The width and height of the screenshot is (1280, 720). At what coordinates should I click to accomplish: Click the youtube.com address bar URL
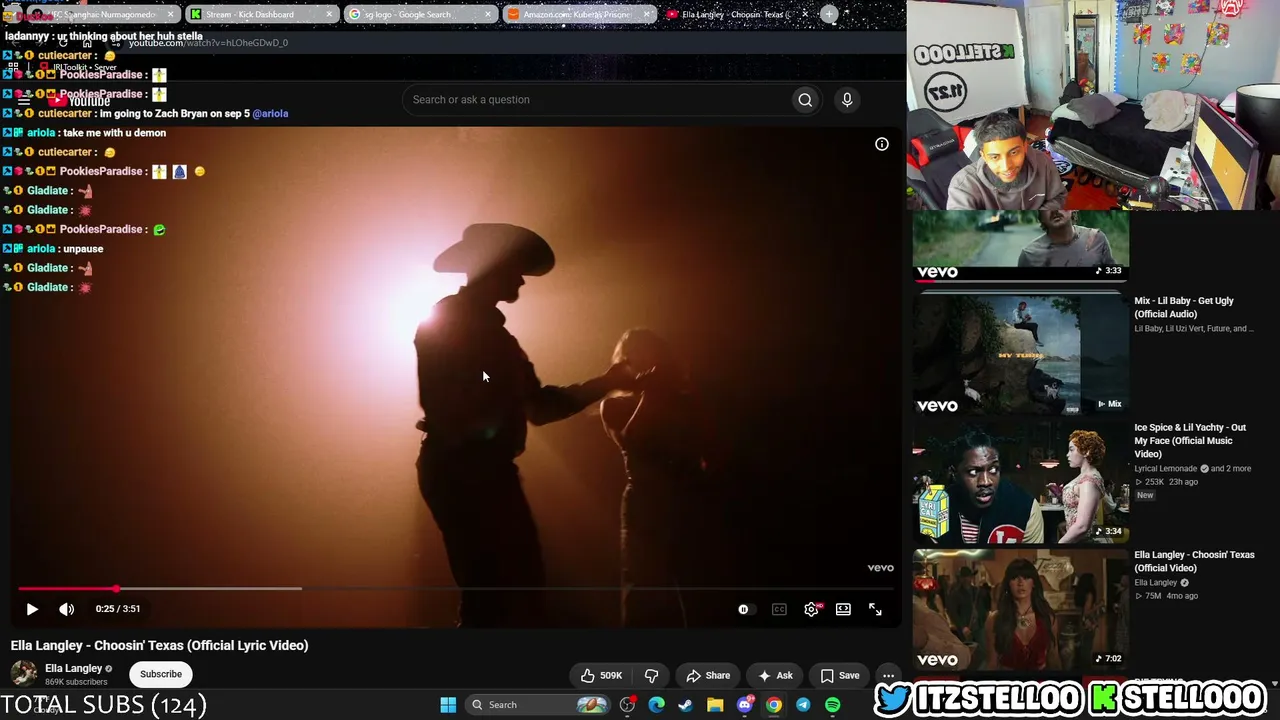tap(208, 43)
